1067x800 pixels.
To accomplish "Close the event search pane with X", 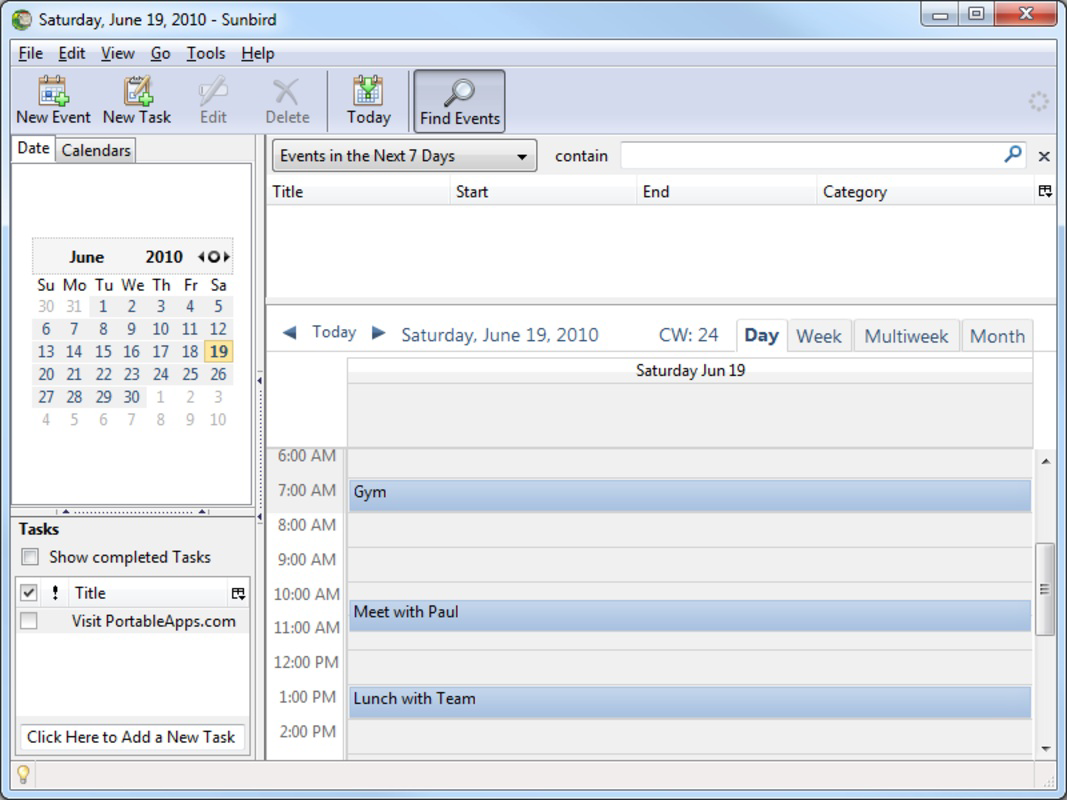I will pos(1044,156).
